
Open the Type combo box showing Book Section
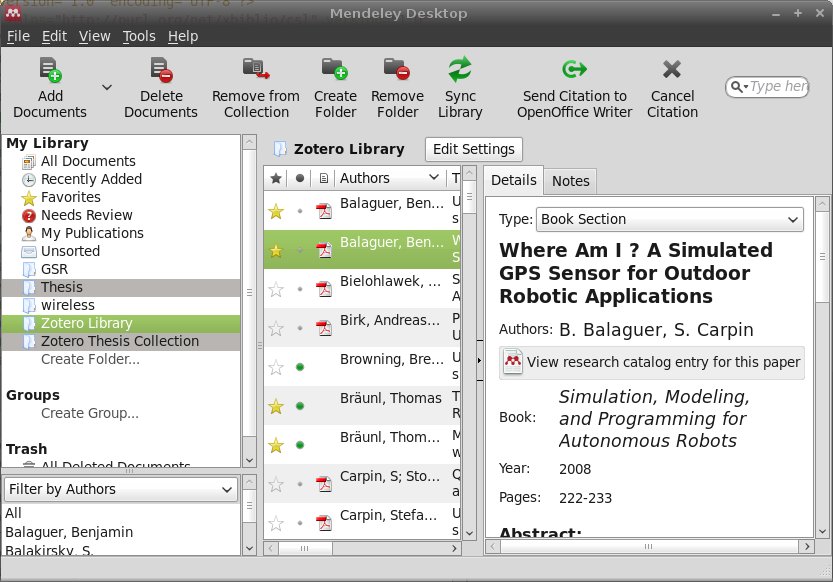669,219
